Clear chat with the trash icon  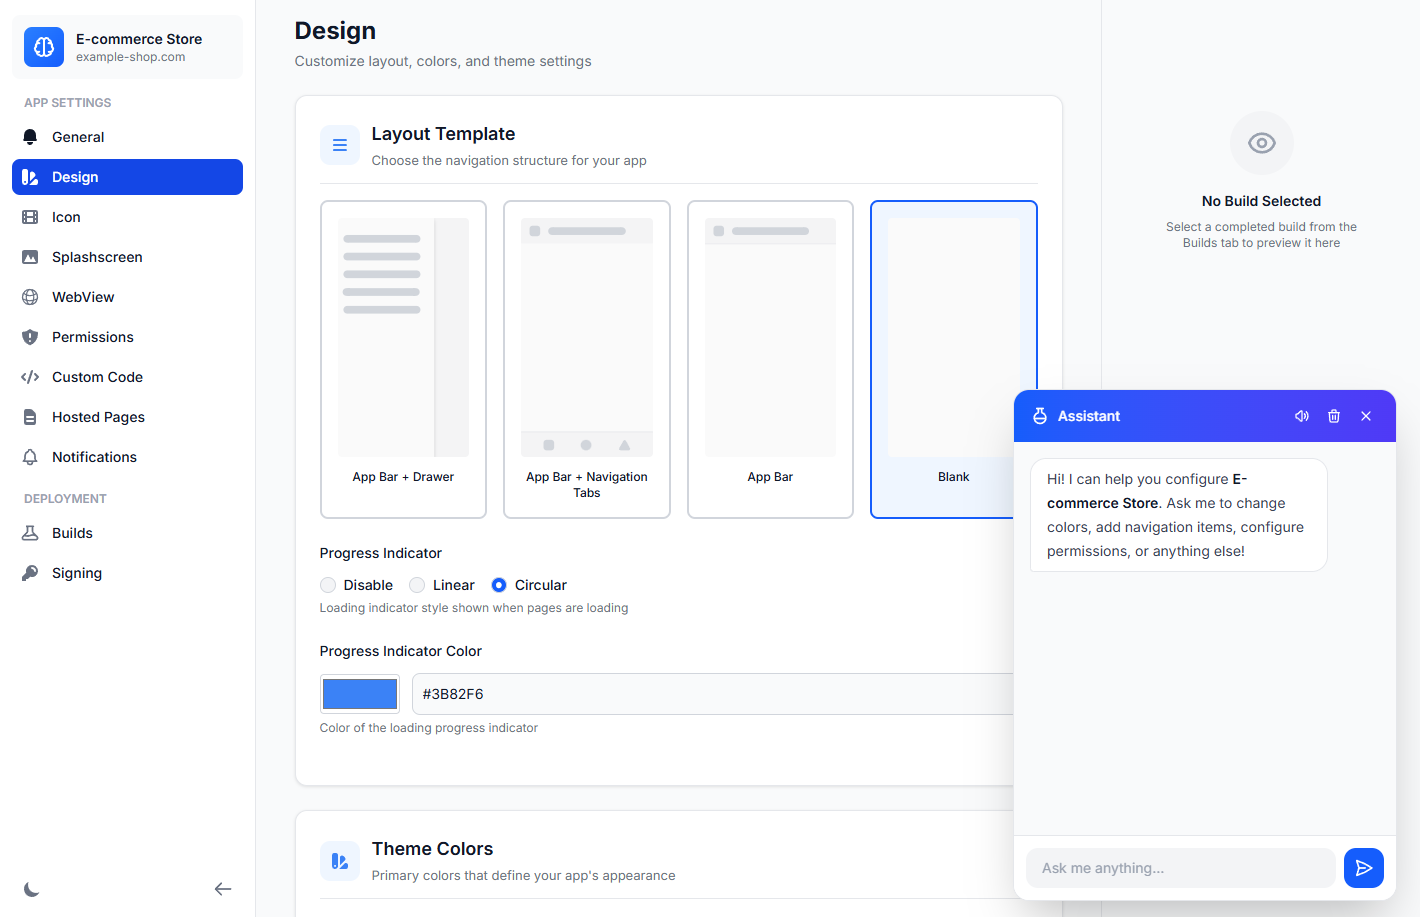(1334, 416)
